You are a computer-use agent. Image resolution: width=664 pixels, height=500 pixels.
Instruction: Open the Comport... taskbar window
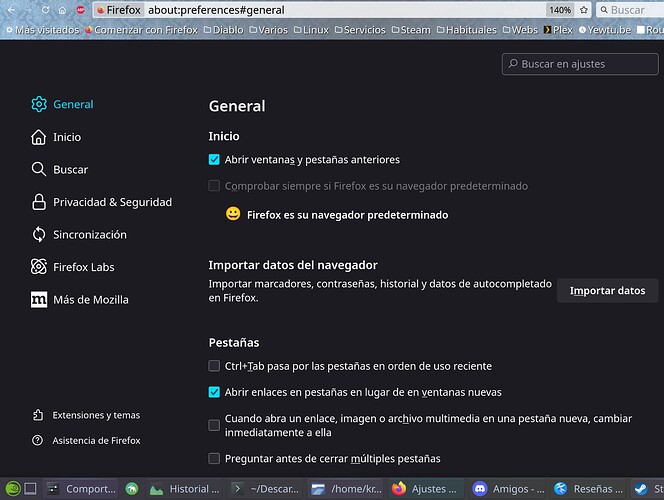coord(81,489)
